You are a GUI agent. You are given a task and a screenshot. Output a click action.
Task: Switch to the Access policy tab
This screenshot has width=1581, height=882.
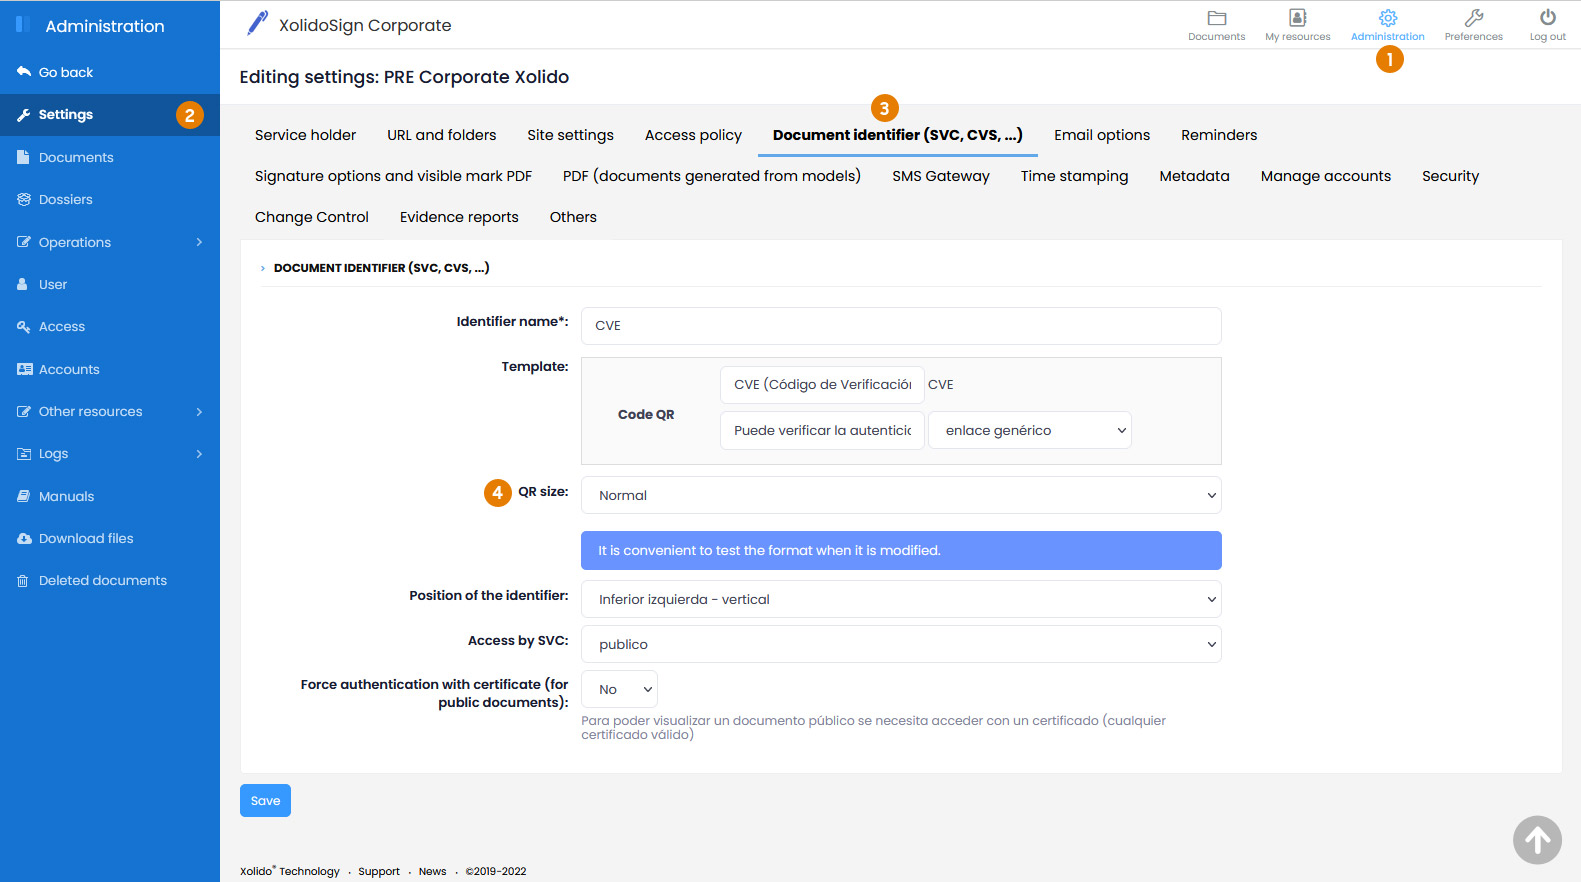693,135
